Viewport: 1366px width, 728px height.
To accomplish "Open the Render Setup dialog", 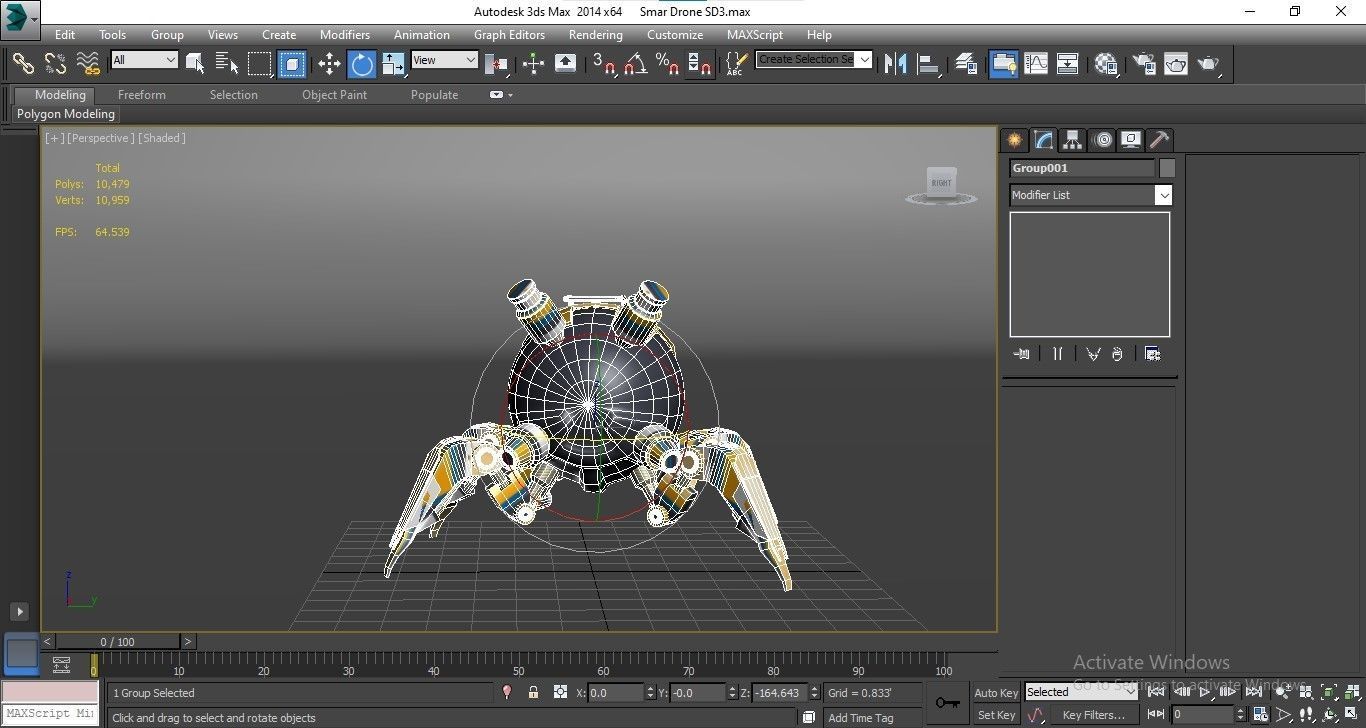I will 1143,64.
